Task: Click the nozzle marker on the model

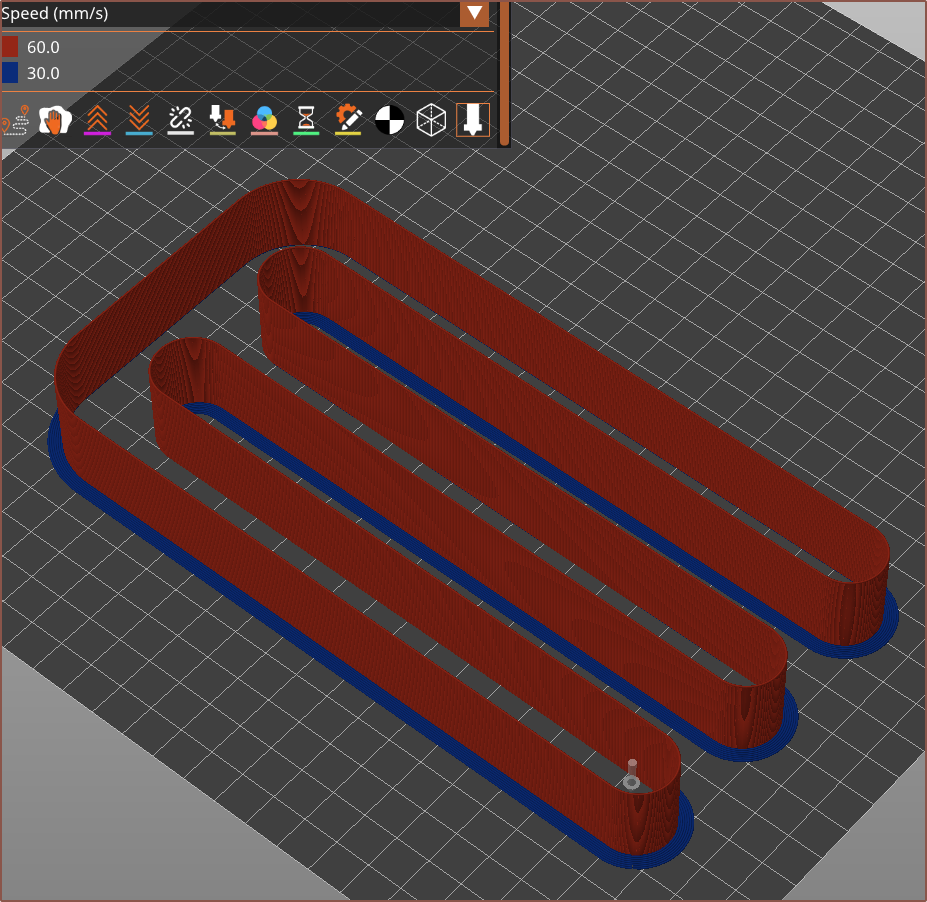Action: pos(631,776)
